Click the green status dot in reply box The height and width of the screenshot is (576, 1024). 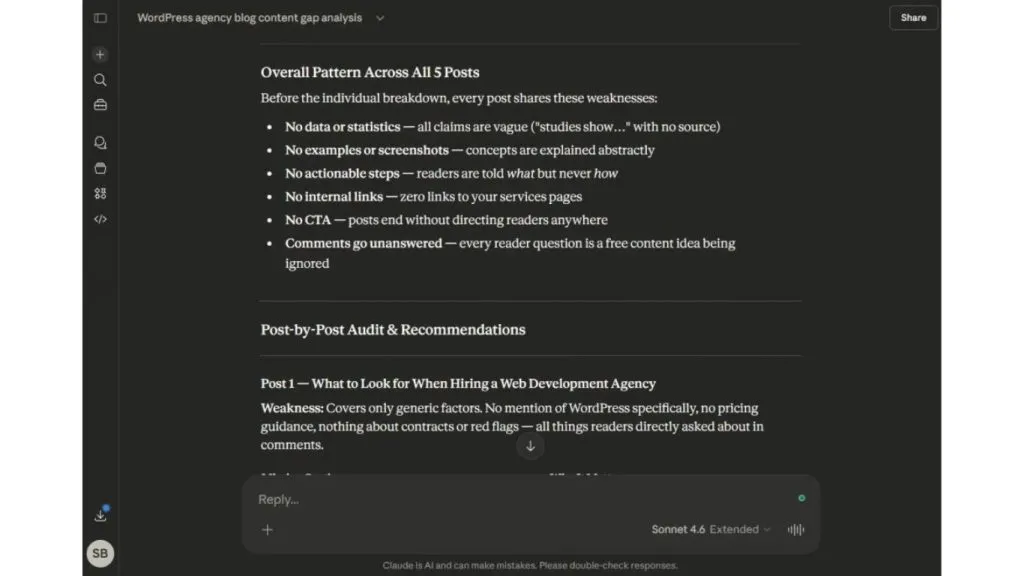(x=801, y=498)
